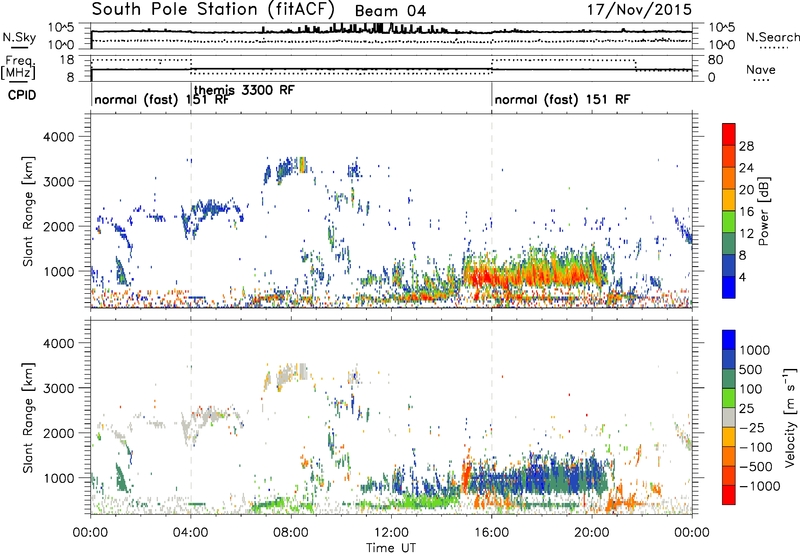800x554 pixels.
Task: Click the 12:00 time axis tick label
Action: coord(391,533)
